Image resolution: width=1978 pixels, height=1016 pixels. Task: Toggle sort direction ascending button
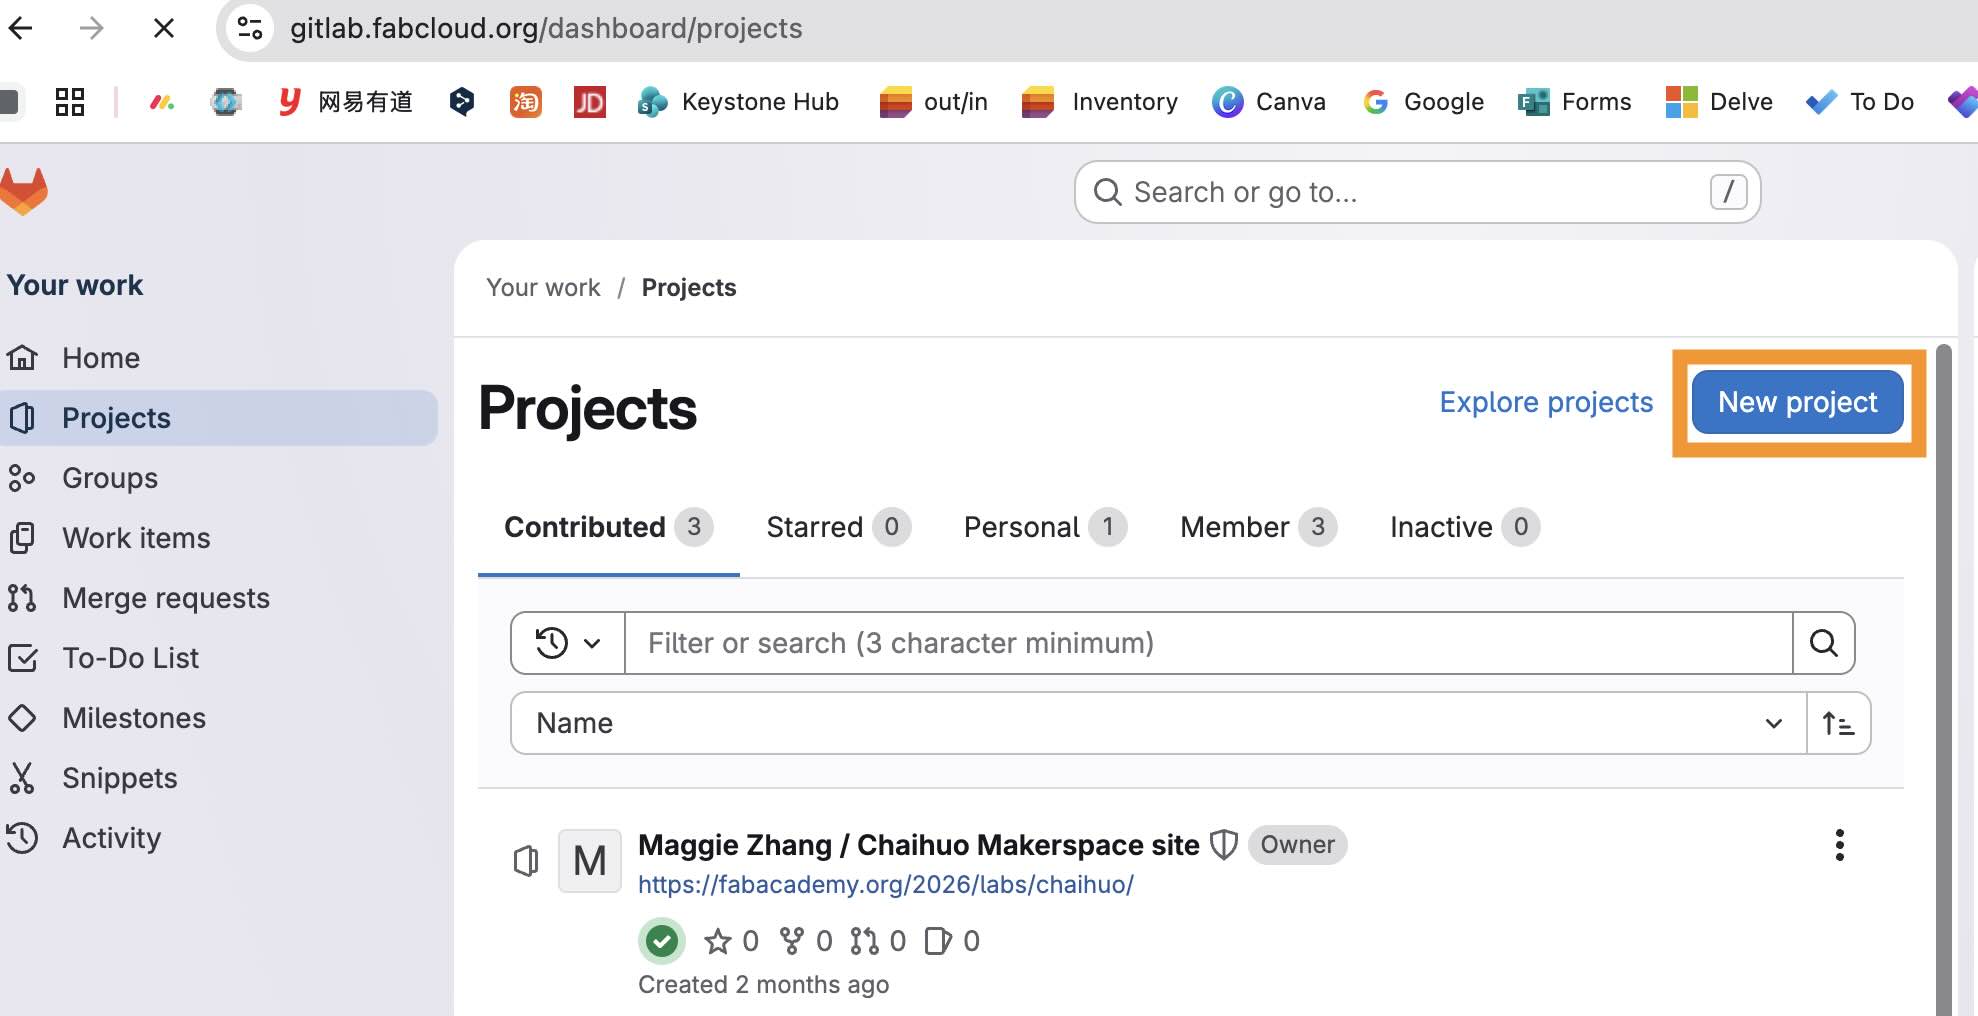click(x=1838, y=723)
